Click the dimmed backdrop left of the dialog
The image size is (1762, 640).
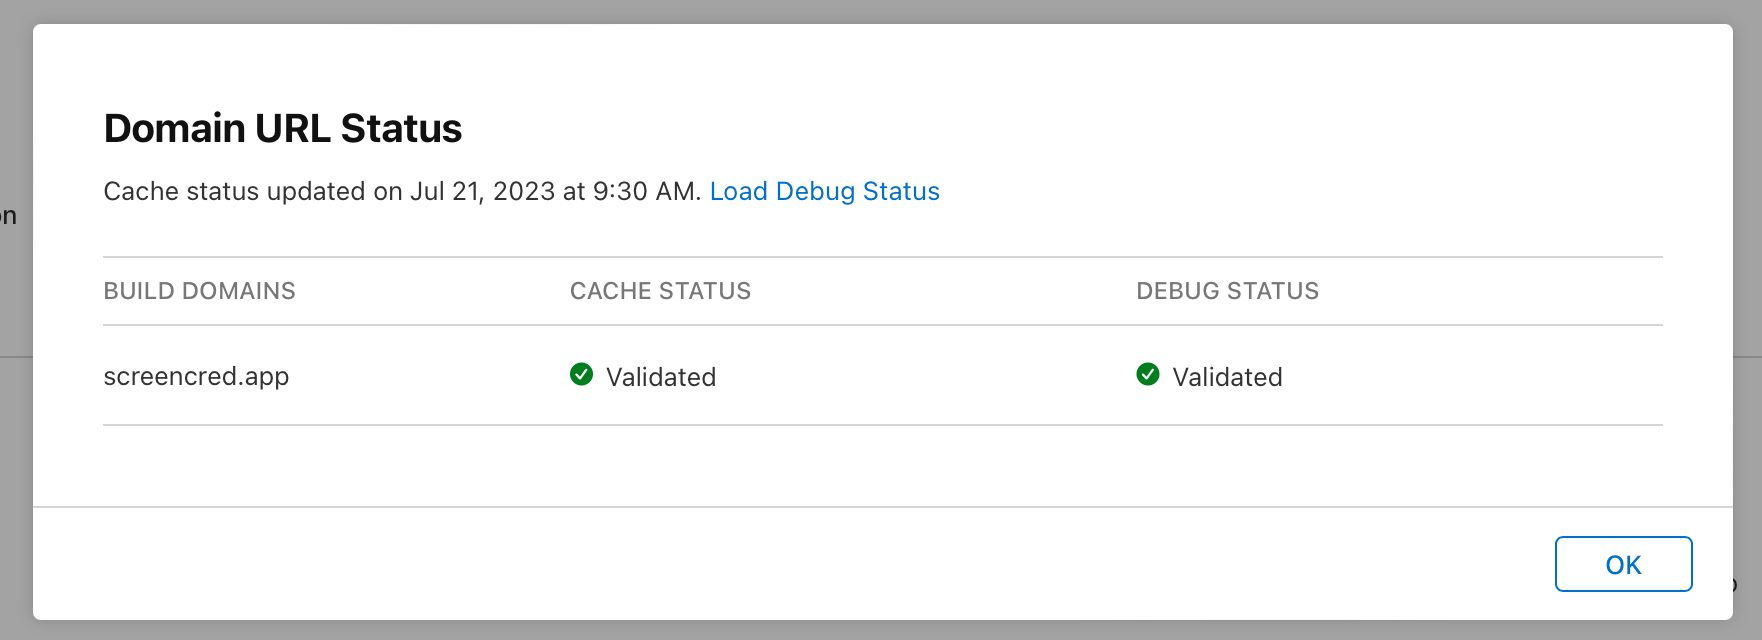point(15,450)
